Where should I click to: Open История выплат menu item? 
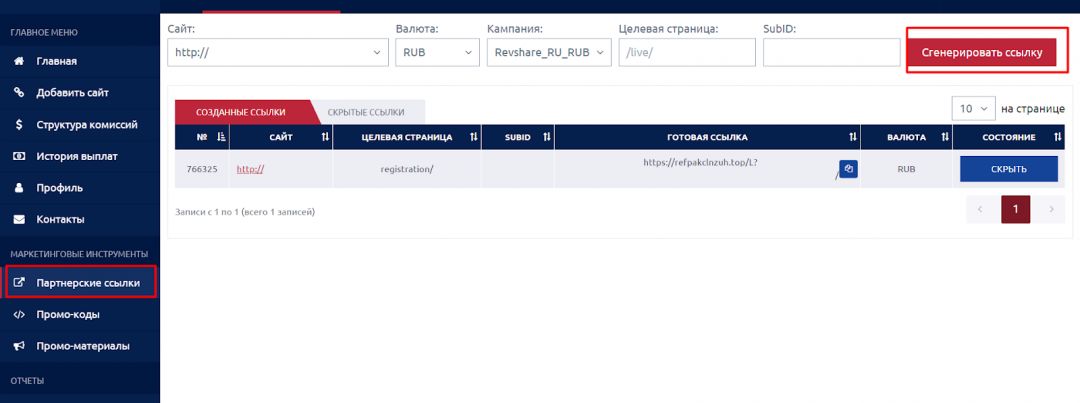coord(80,156)
